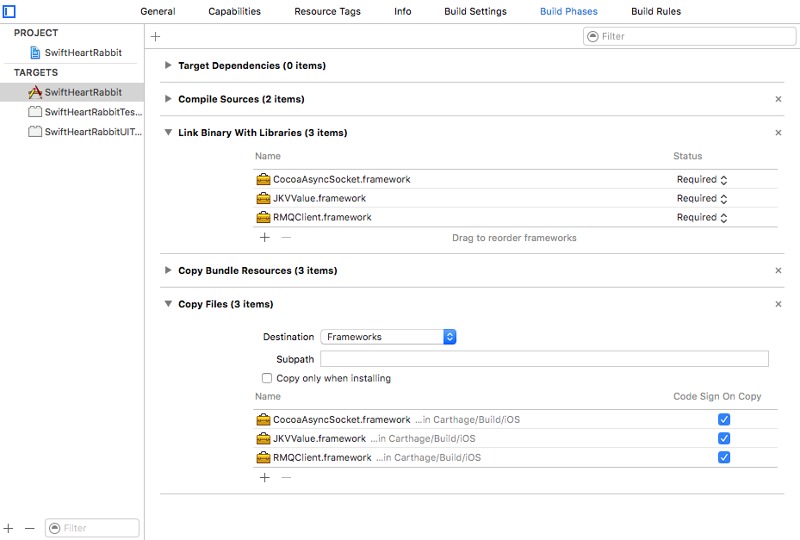Image resolution: width=800 pixels, height=540 pixels.
Task: Click the add build phase plus icon
Action: (x=155, y=36)
